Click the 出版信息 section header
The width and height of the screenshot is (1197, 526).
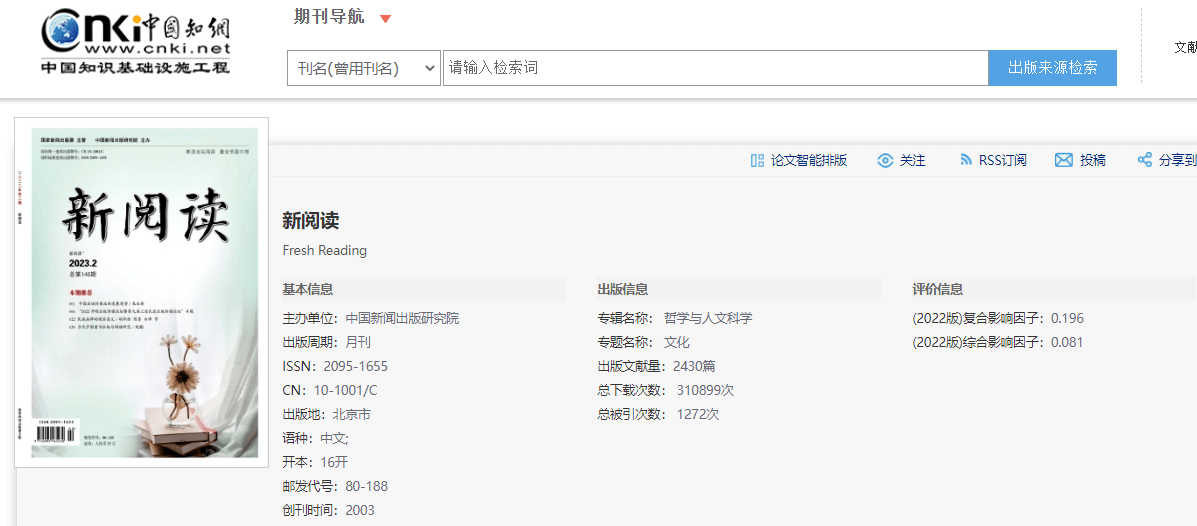click(x=623, y=289)
